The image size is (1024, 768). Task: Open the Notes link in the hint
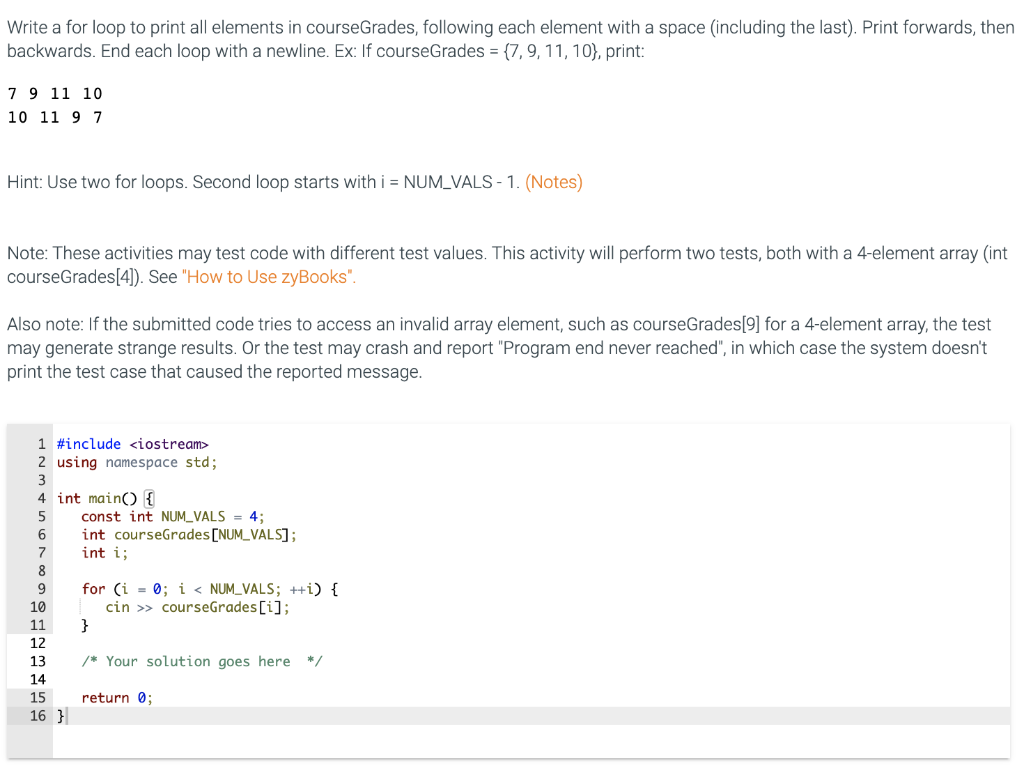554,182
